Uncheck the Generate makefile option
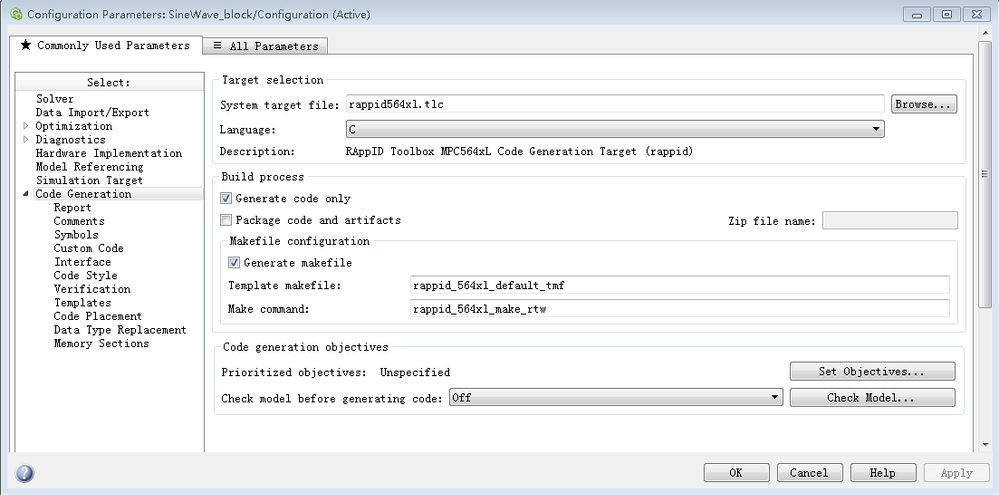The height and width of the screenshot is (495, 999). [x=234, y=263]
